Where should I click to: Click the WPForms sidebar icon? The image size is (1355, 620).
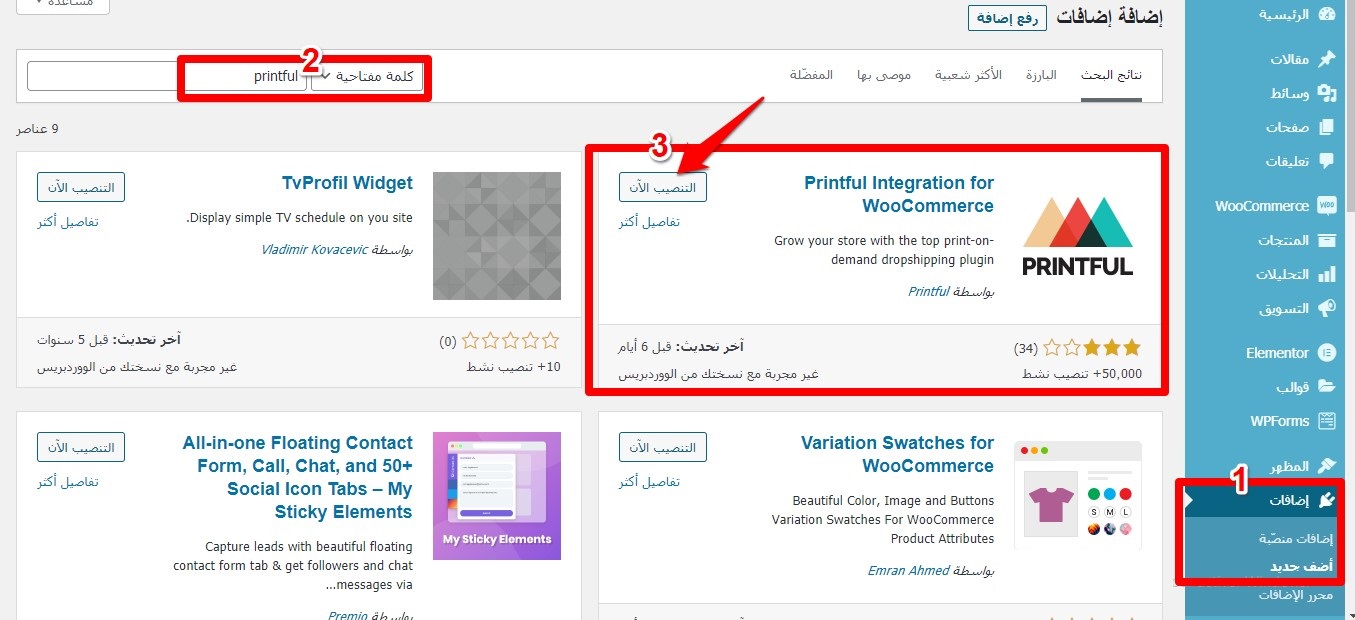pyautogui.click(x=1327, y=421)
